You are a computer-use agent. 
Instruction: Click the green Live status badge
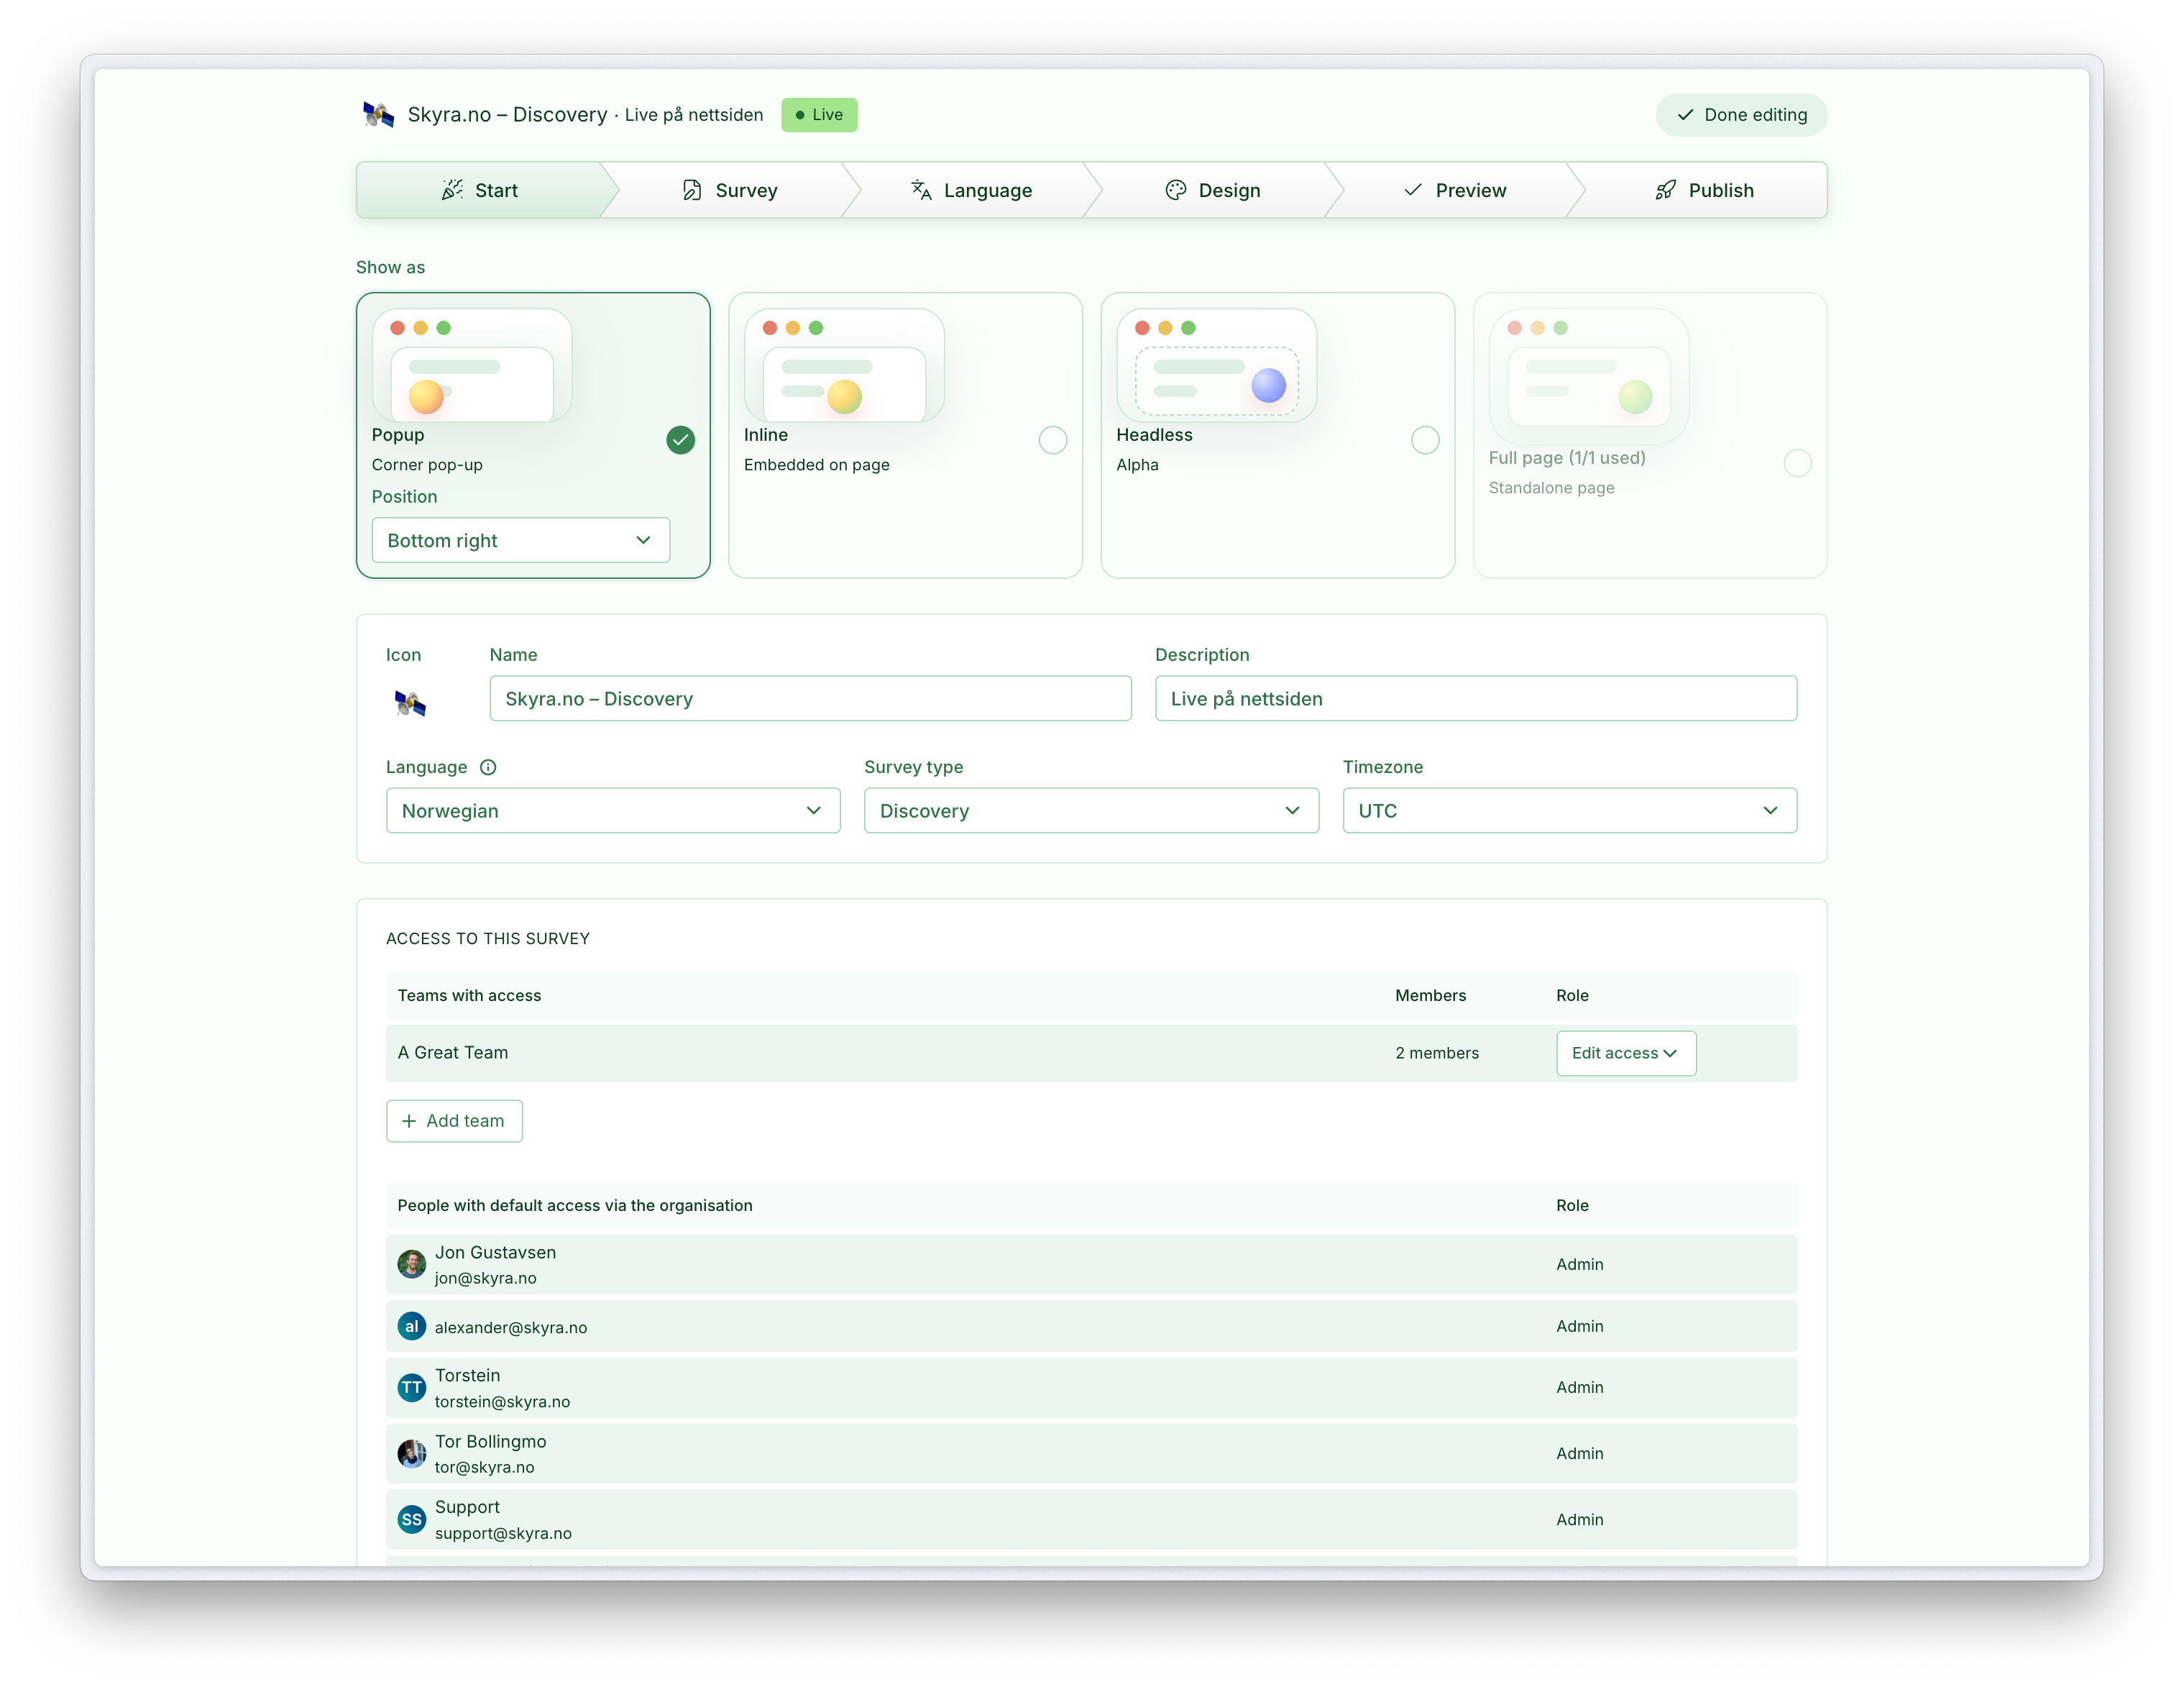coord(819,115)
